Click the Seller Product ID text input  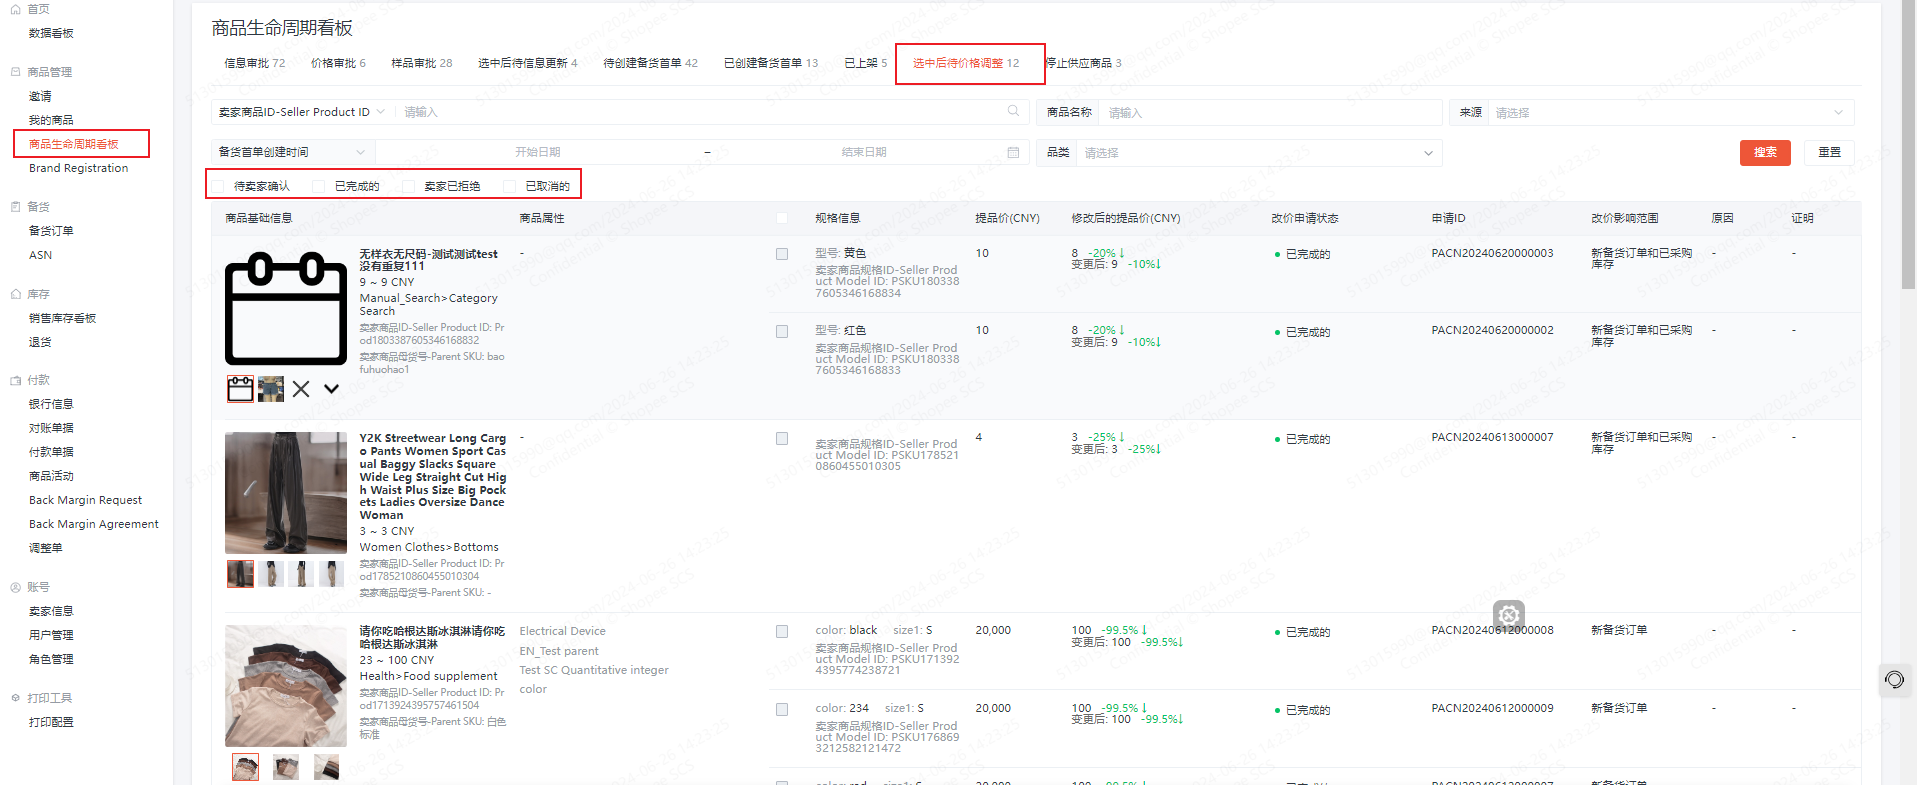[700, 112]
